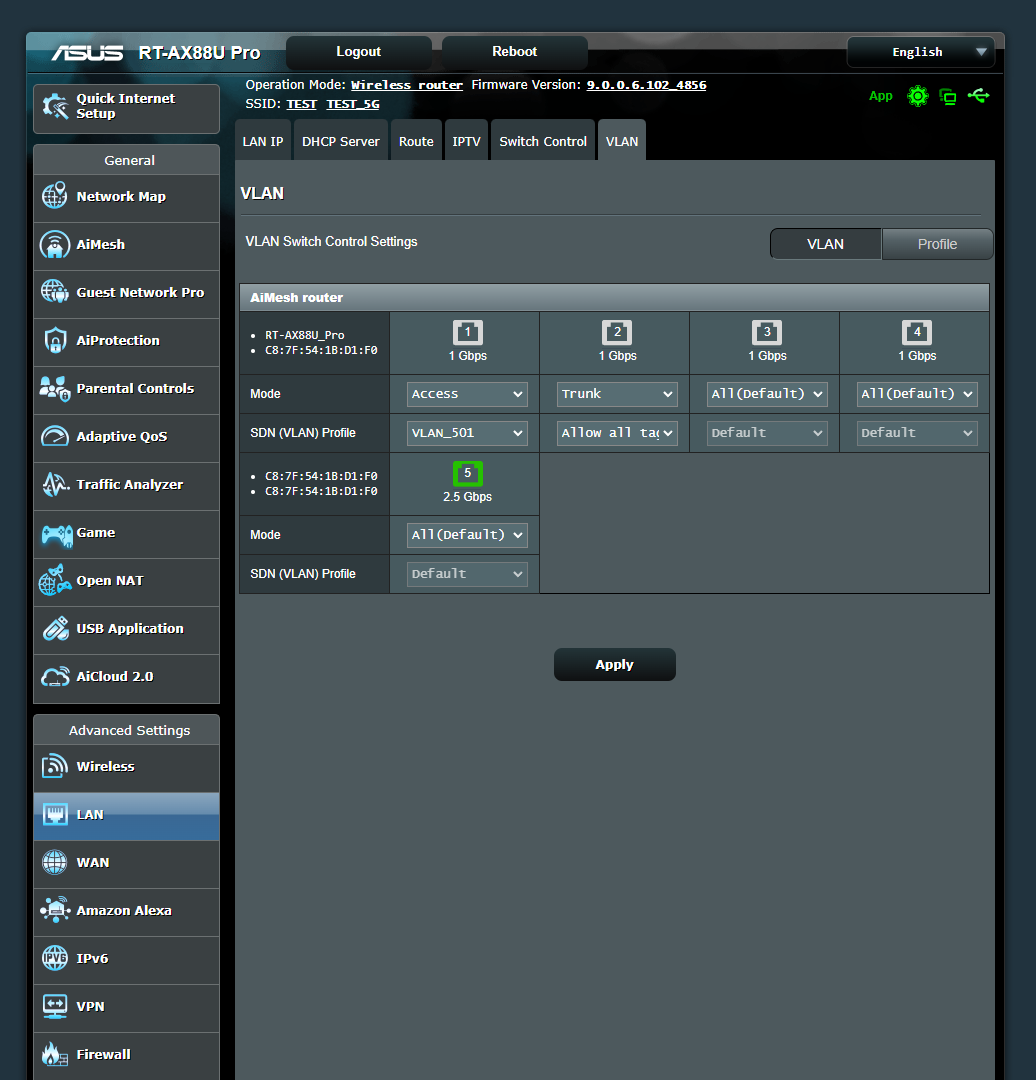Open Guest Network Pro icon

pyautogui.click(x=55, y=292)
